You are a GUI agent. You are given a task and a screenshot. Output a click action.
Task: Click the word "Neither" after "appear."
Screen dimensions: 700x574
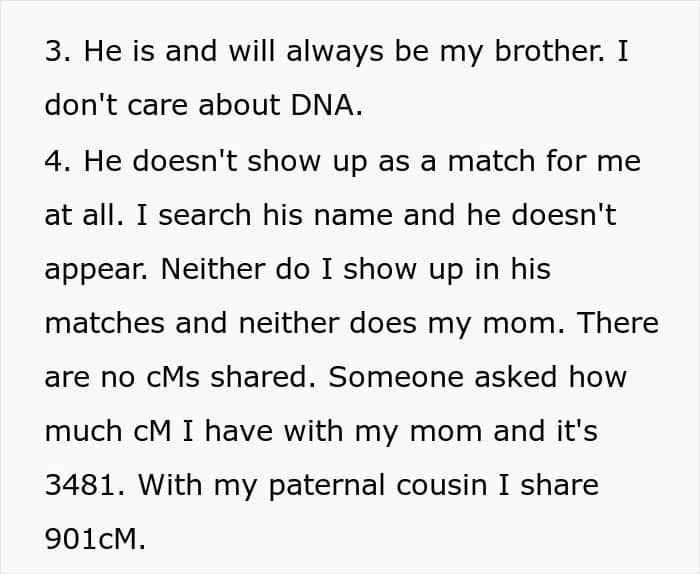[x=212, y=268]
